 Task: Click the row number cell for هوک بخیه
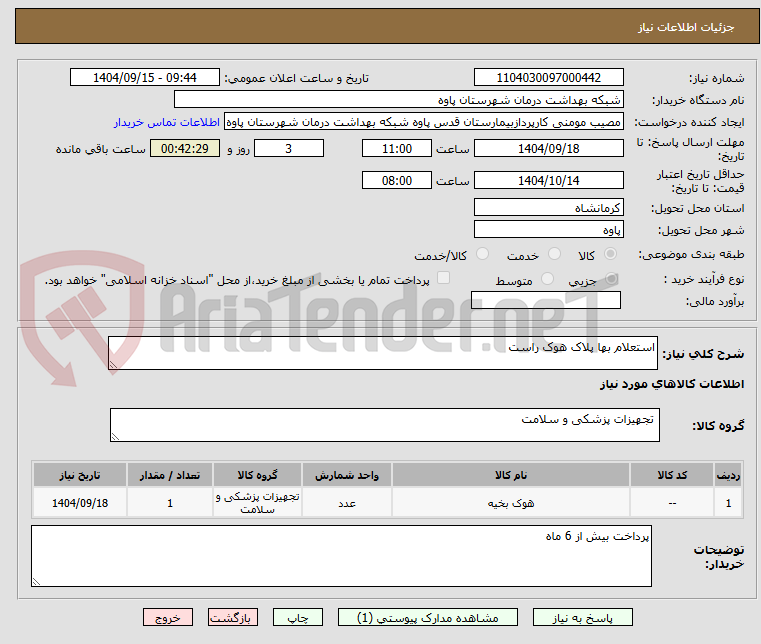tap(728, 503)
